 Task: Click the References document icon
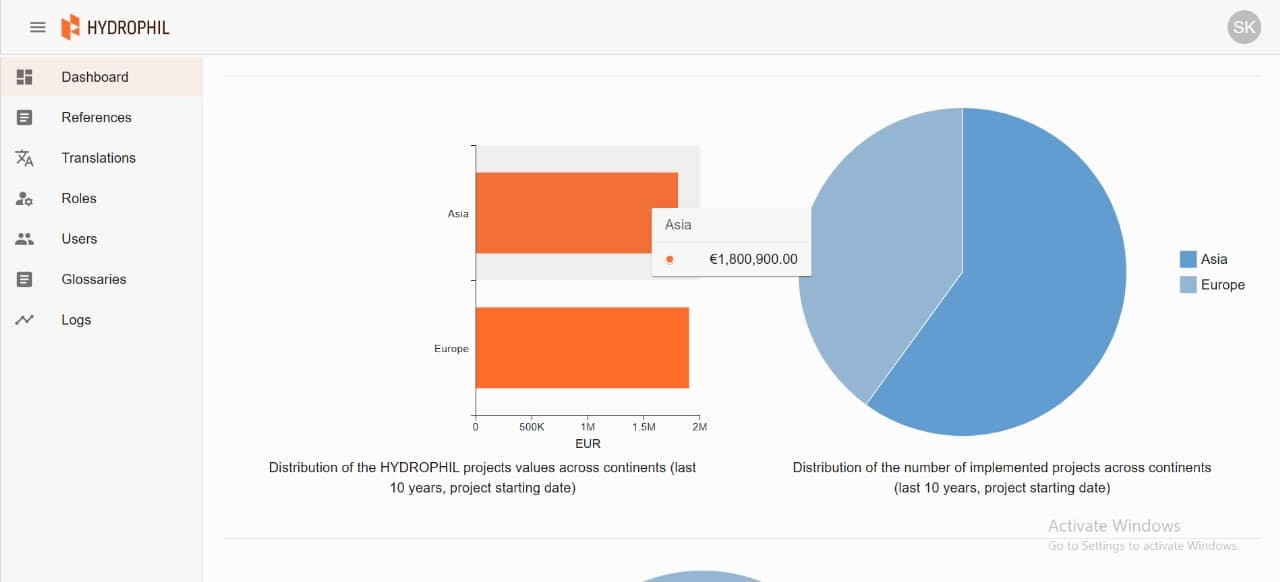click(25, 117)
